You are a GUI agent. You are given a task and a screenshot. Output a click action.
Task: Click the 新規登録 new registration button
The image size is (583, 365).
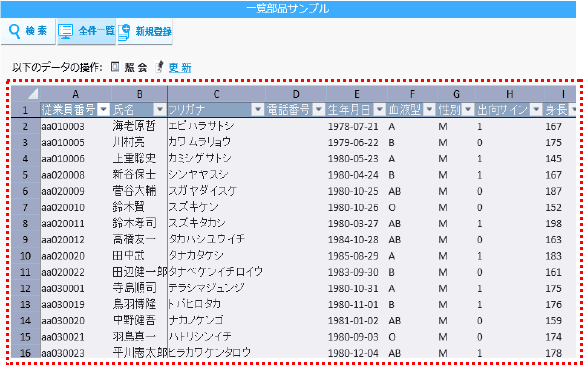145,32
